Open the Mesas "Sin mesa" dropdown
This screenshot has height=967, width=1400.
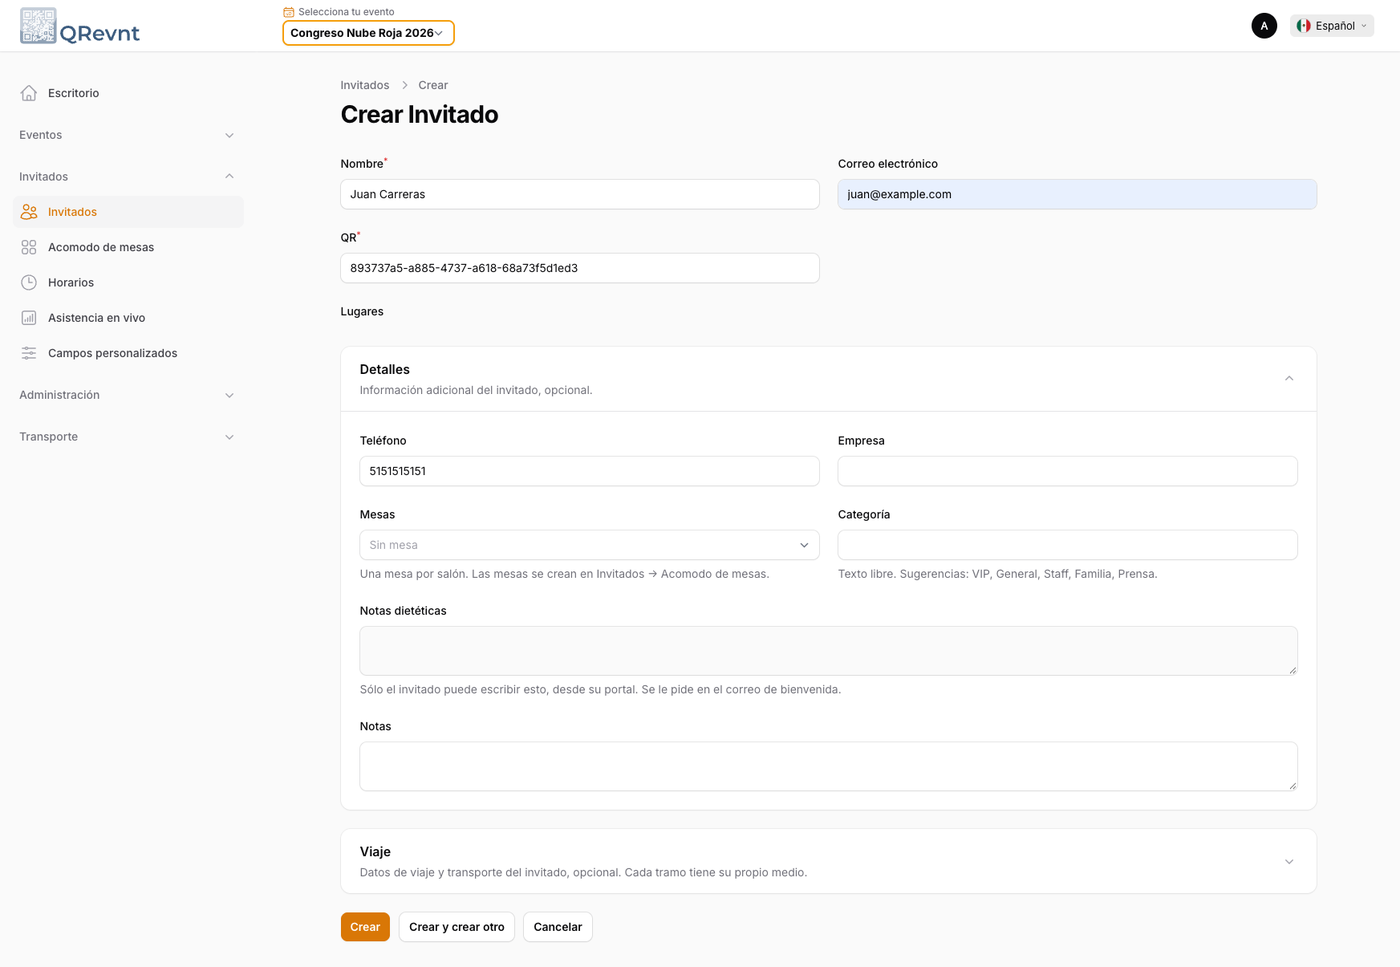[x=589, y=545]
